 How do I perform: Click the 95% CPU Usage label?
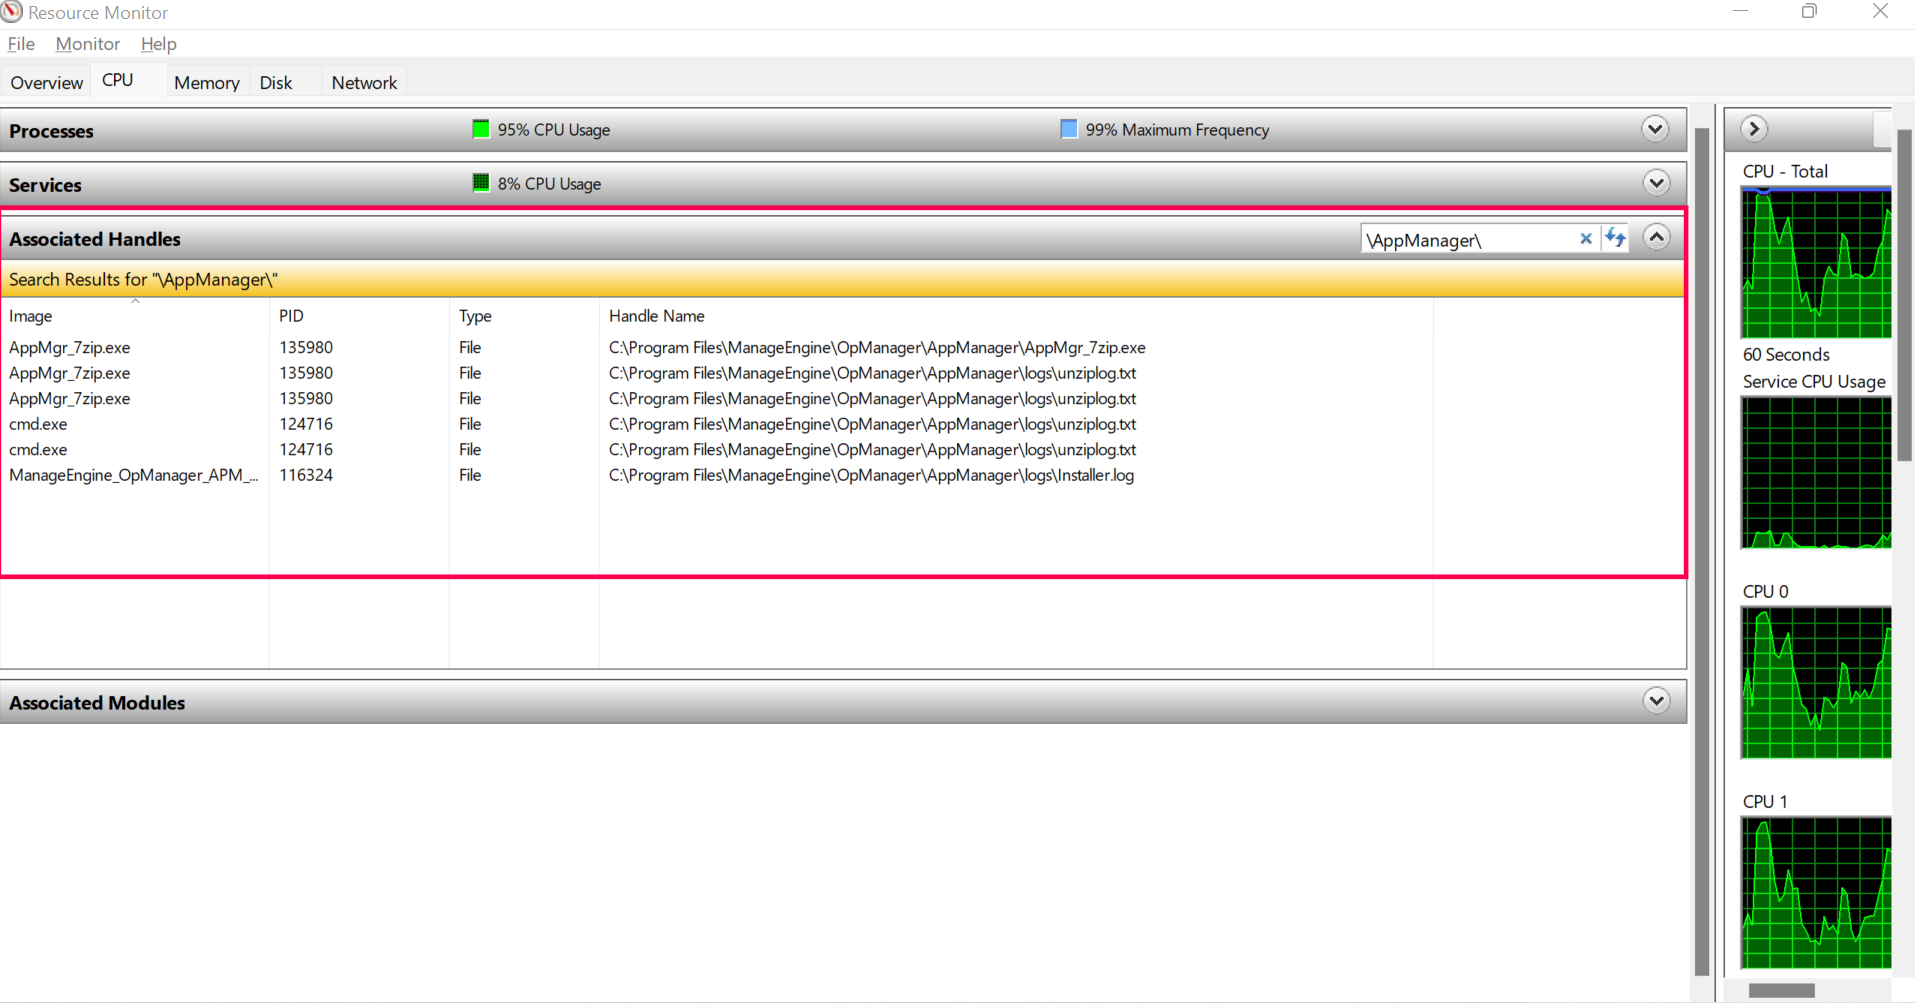[x=554, y=130]
